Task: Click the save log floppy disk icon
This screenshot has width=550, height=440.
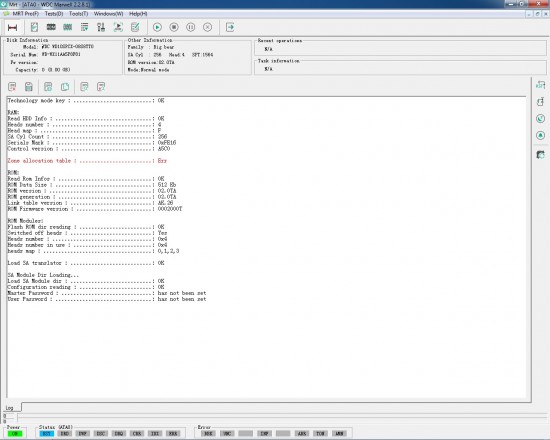Action: (x=29, y=87)
